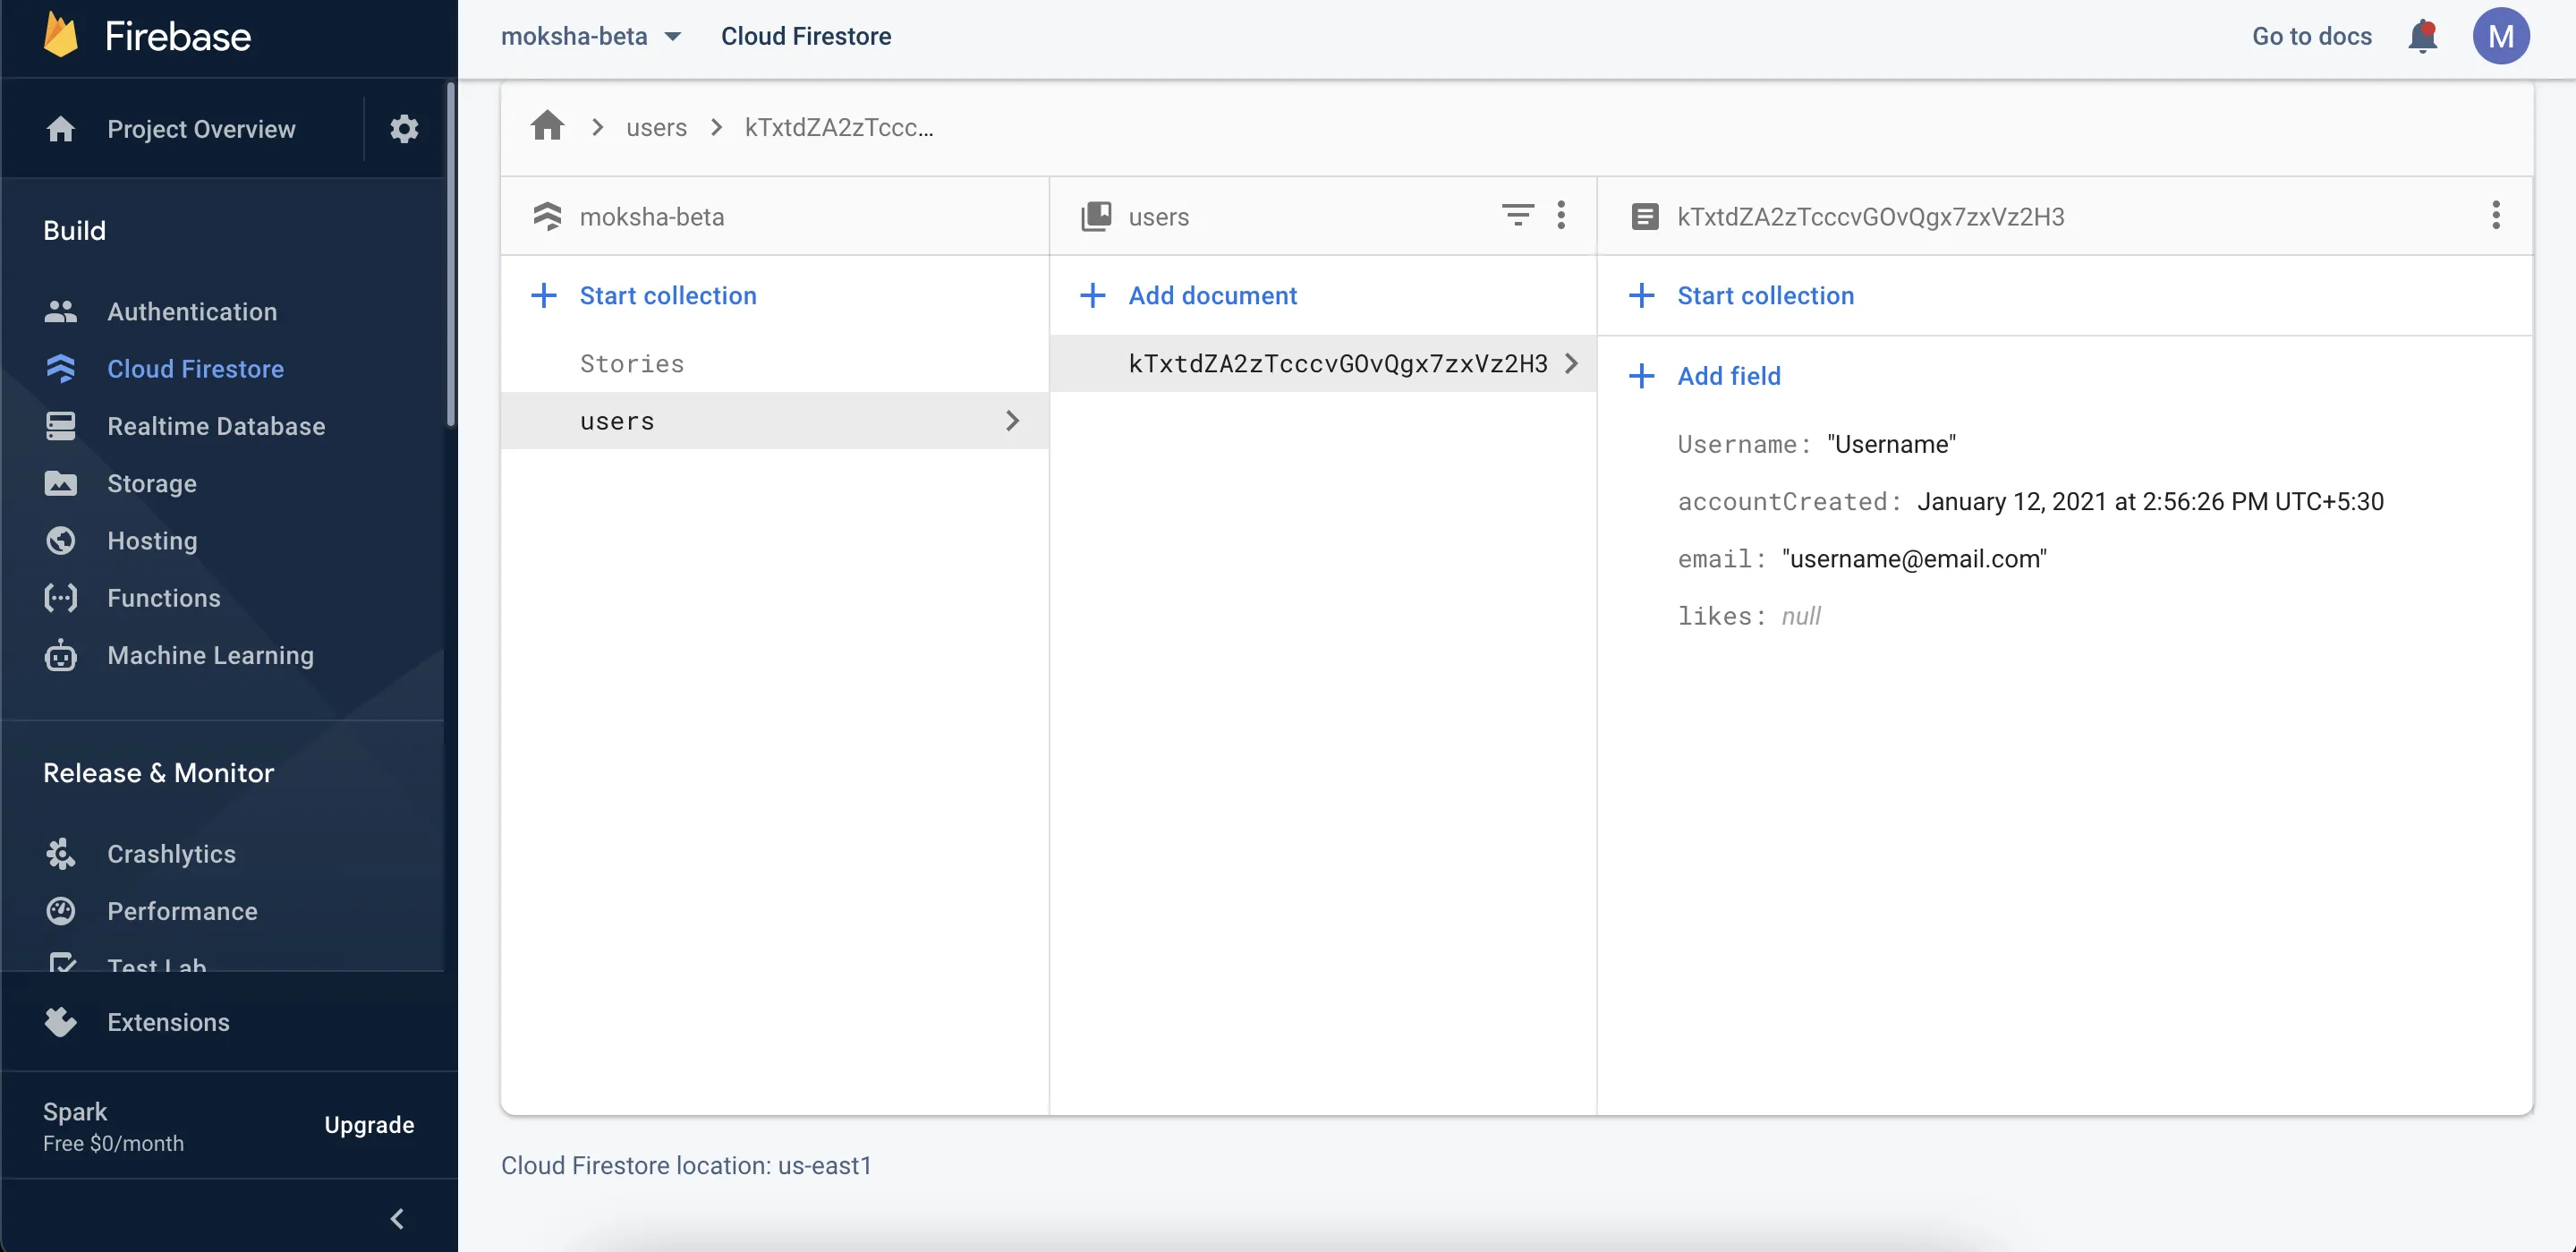Click the home icon in the breadcrumb
The height and width of the screenshot is (1252, 2576).
coord(547,127)
